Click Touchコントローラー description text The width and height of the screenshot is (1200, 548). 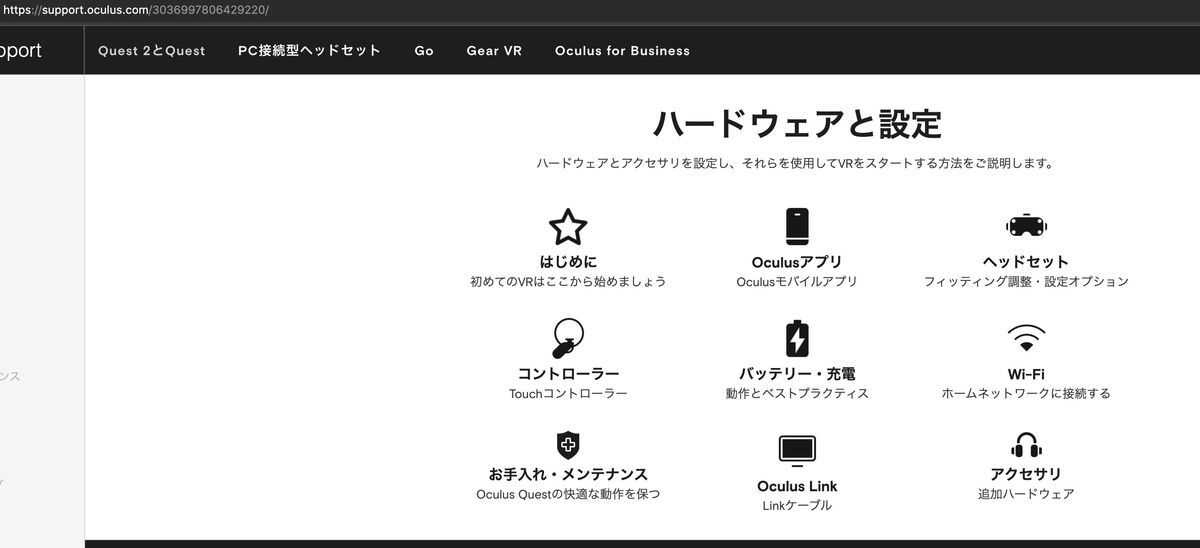pos(568,394)
